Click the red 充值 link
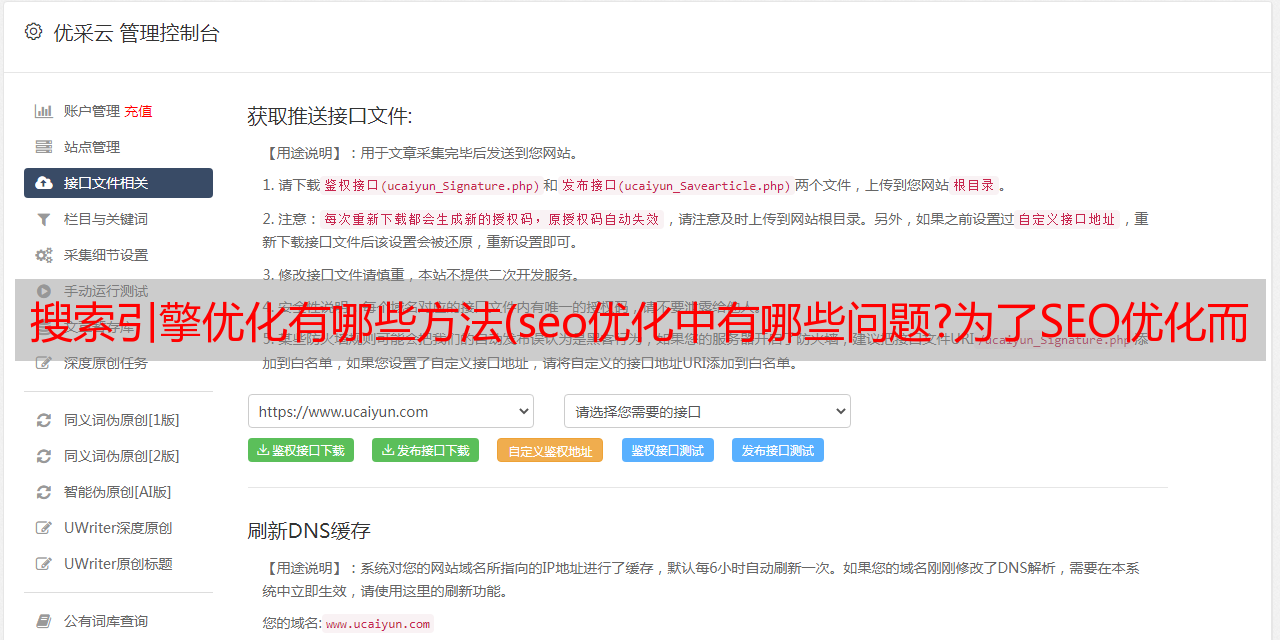The image size is (1280, 640). [138, 111]
